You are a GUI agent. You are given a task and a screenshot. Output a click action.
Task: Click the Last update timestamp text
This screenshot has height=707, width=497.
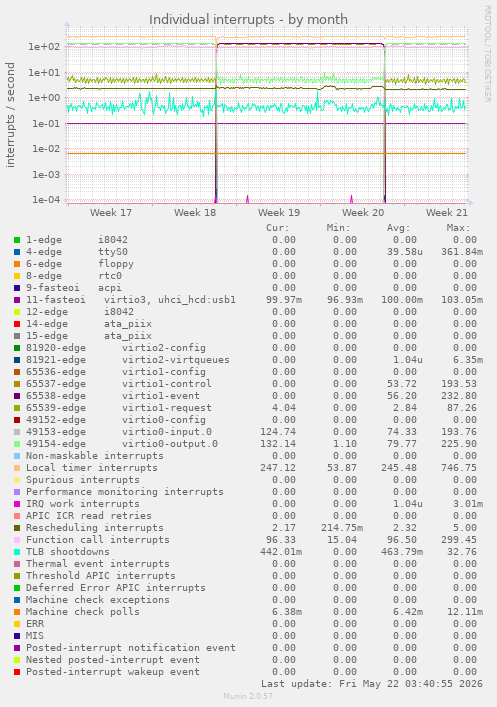(372, 684)
